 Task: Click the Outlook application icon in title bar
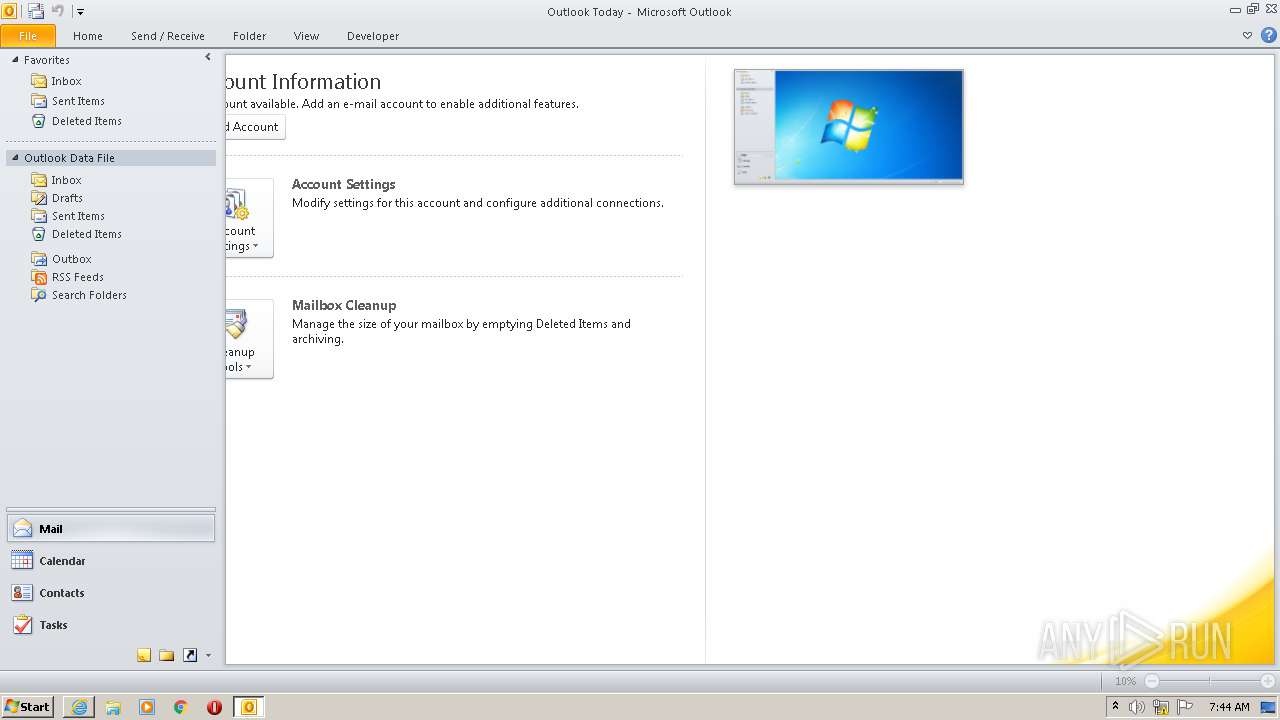coord(9,11)
